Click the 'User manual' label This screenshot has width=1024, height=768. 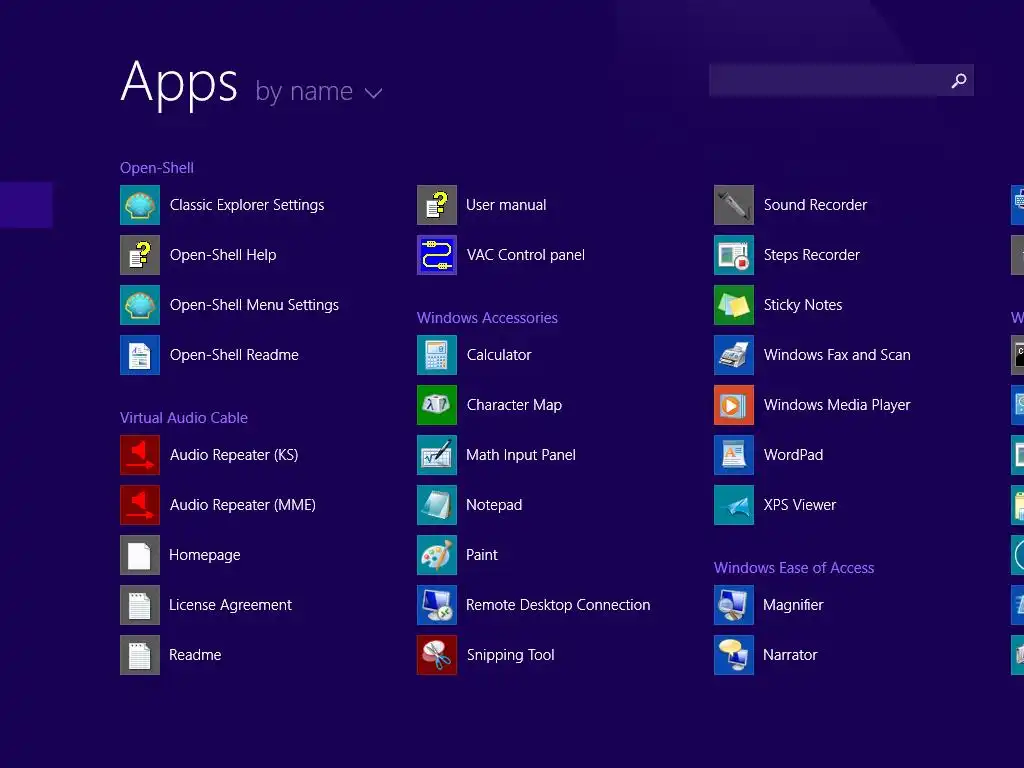506,205
